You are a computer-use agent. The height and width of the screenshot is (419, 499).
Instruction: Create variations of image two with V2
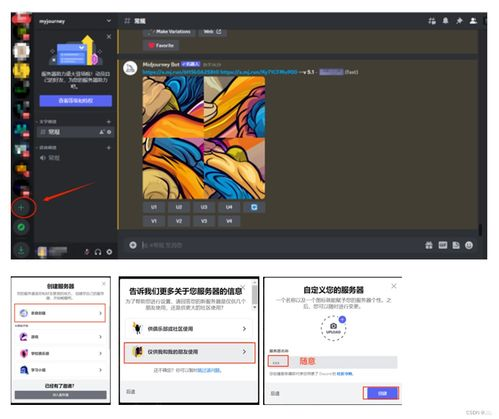179,221
